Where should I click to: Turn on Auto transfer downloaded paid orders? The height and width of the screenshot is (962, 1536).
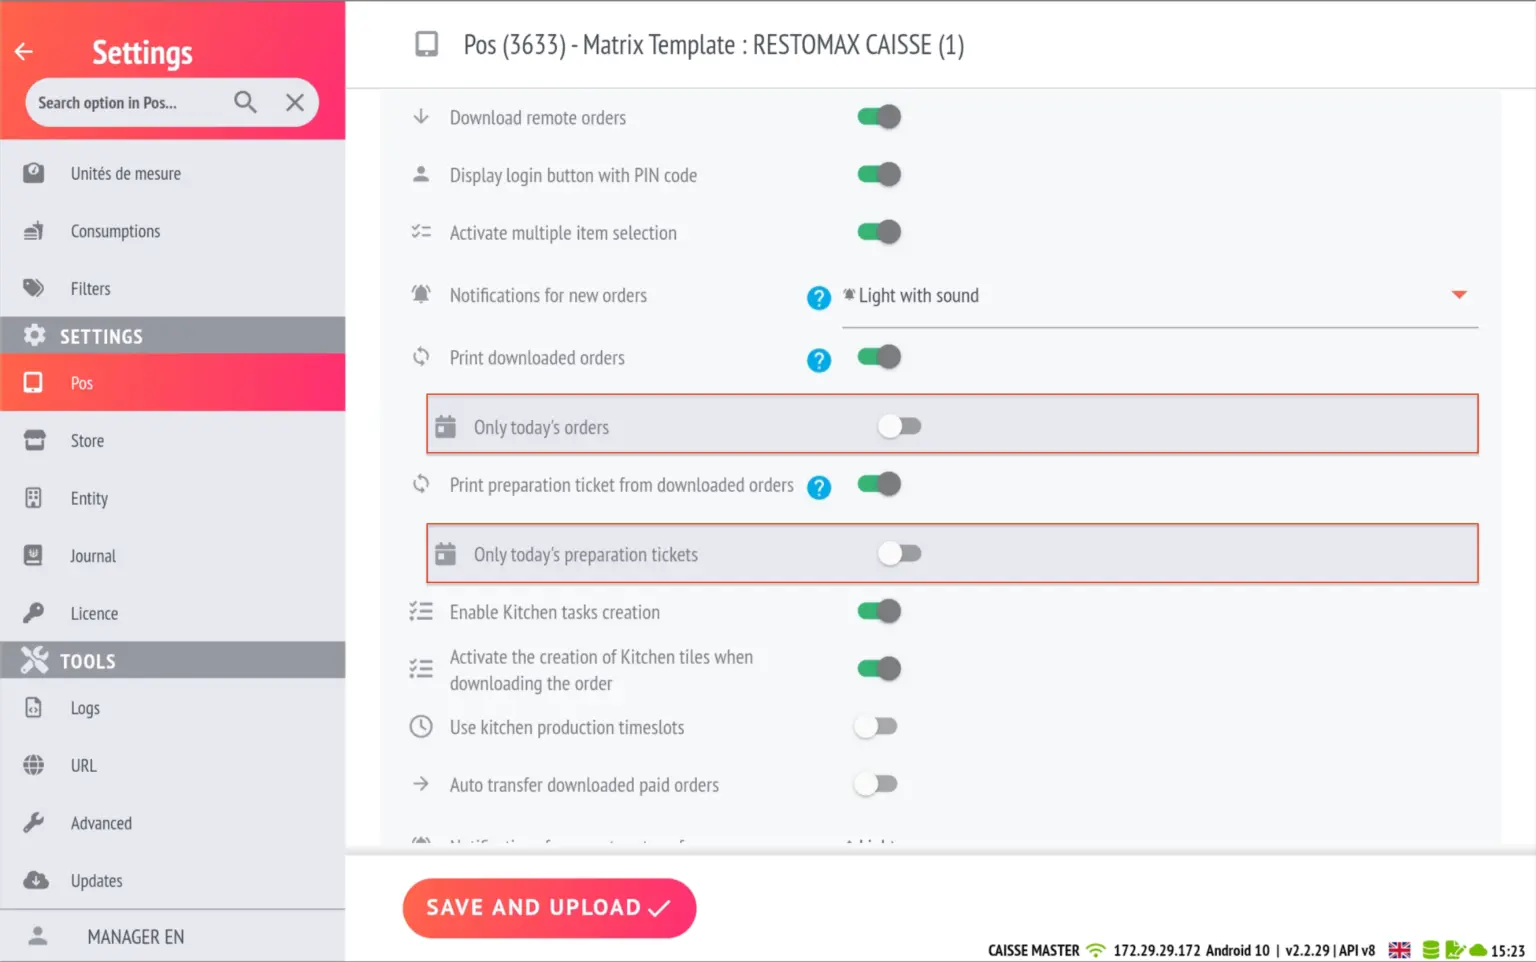coord(876,785)
